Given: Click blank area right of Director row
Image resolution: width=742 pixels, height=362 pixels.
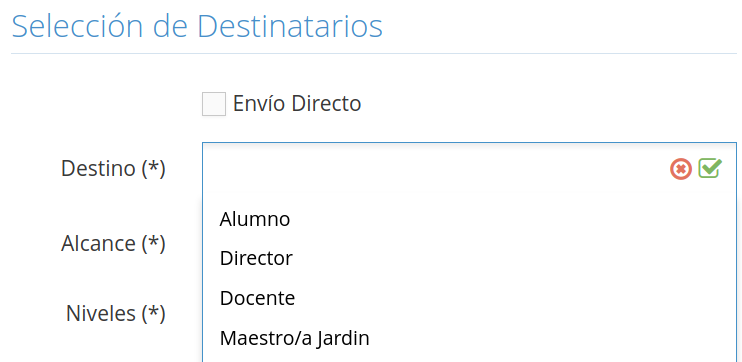Looking at the screenshot, I should pyautogui.click(x=513, y=258).
